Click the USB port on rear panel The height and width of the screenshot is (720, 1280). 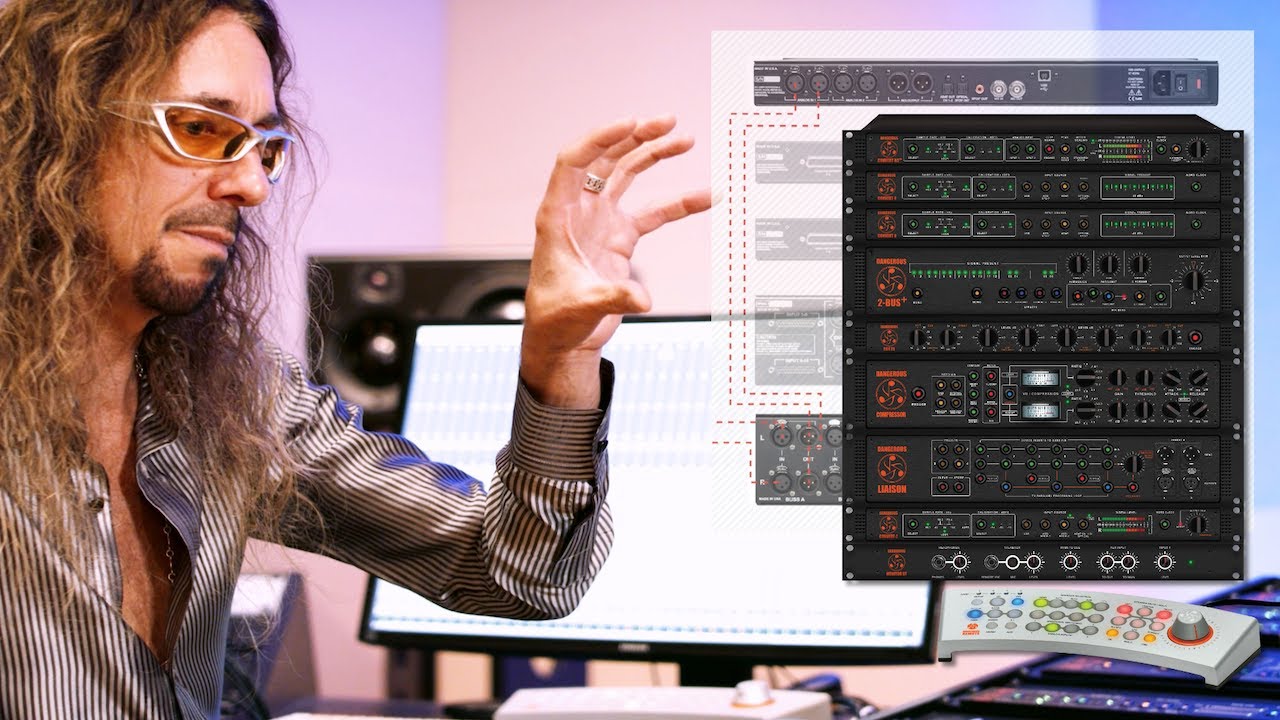tap(1044, 76)
